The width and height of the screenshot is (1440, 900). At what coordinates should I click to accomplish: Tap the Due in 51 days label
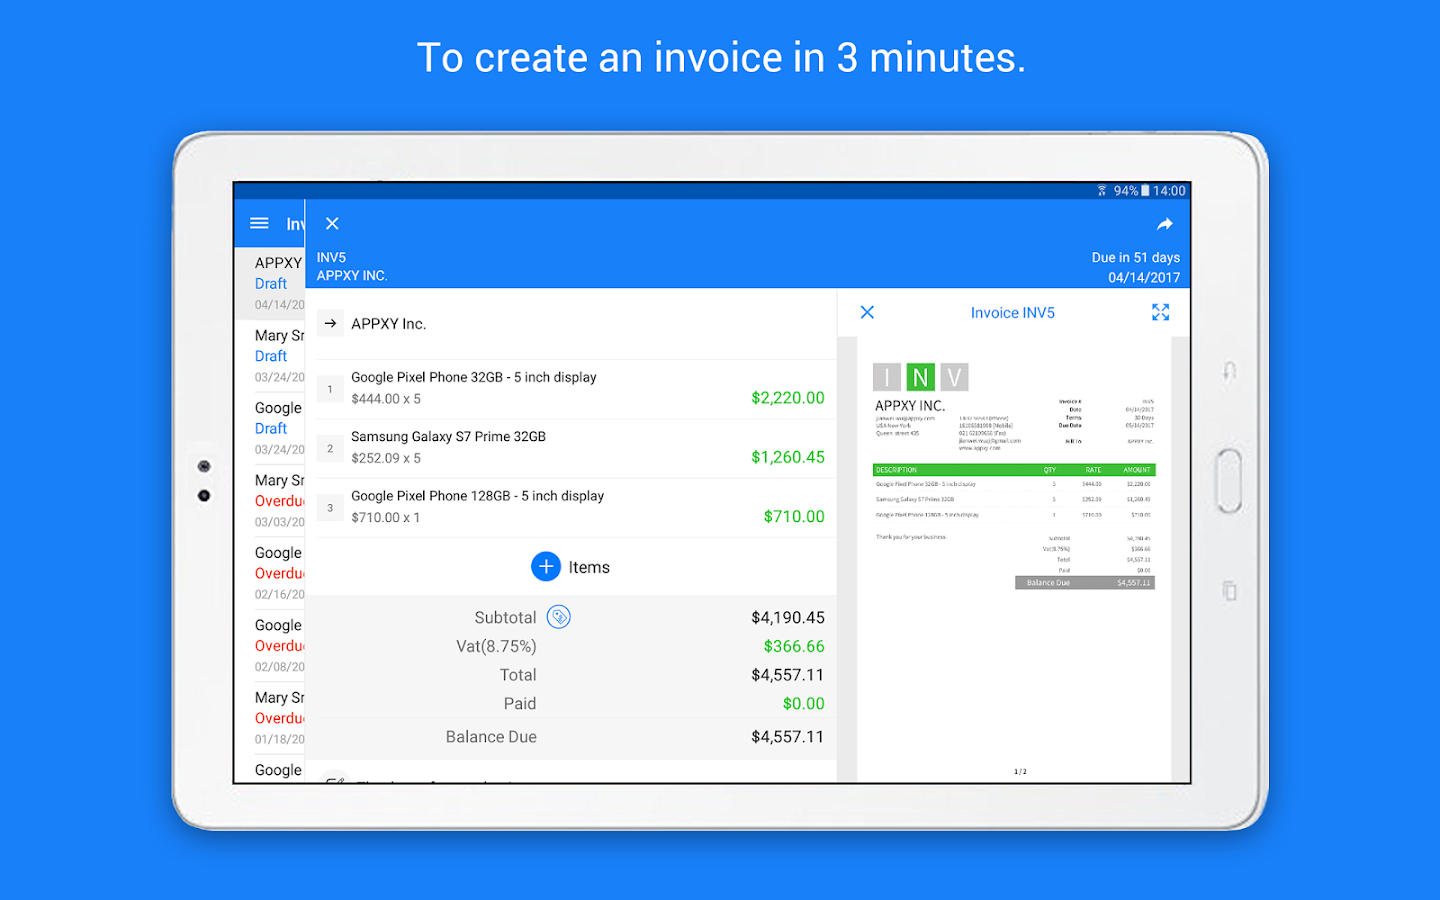pyautogui.click(x=1136, y=257)
